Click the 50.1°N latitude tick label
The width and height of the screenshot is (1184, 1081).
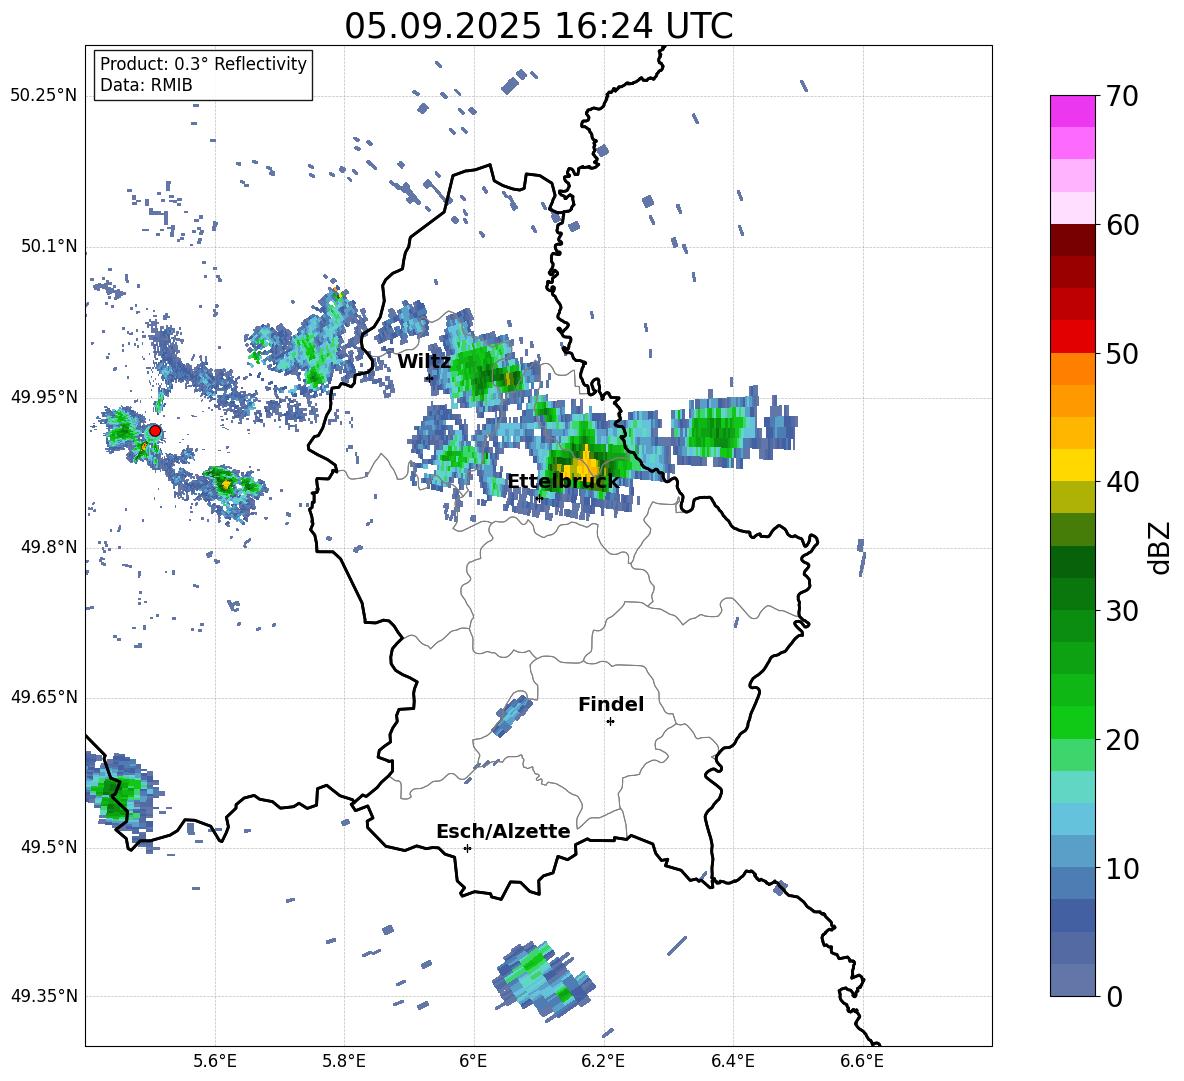point(48,247)
